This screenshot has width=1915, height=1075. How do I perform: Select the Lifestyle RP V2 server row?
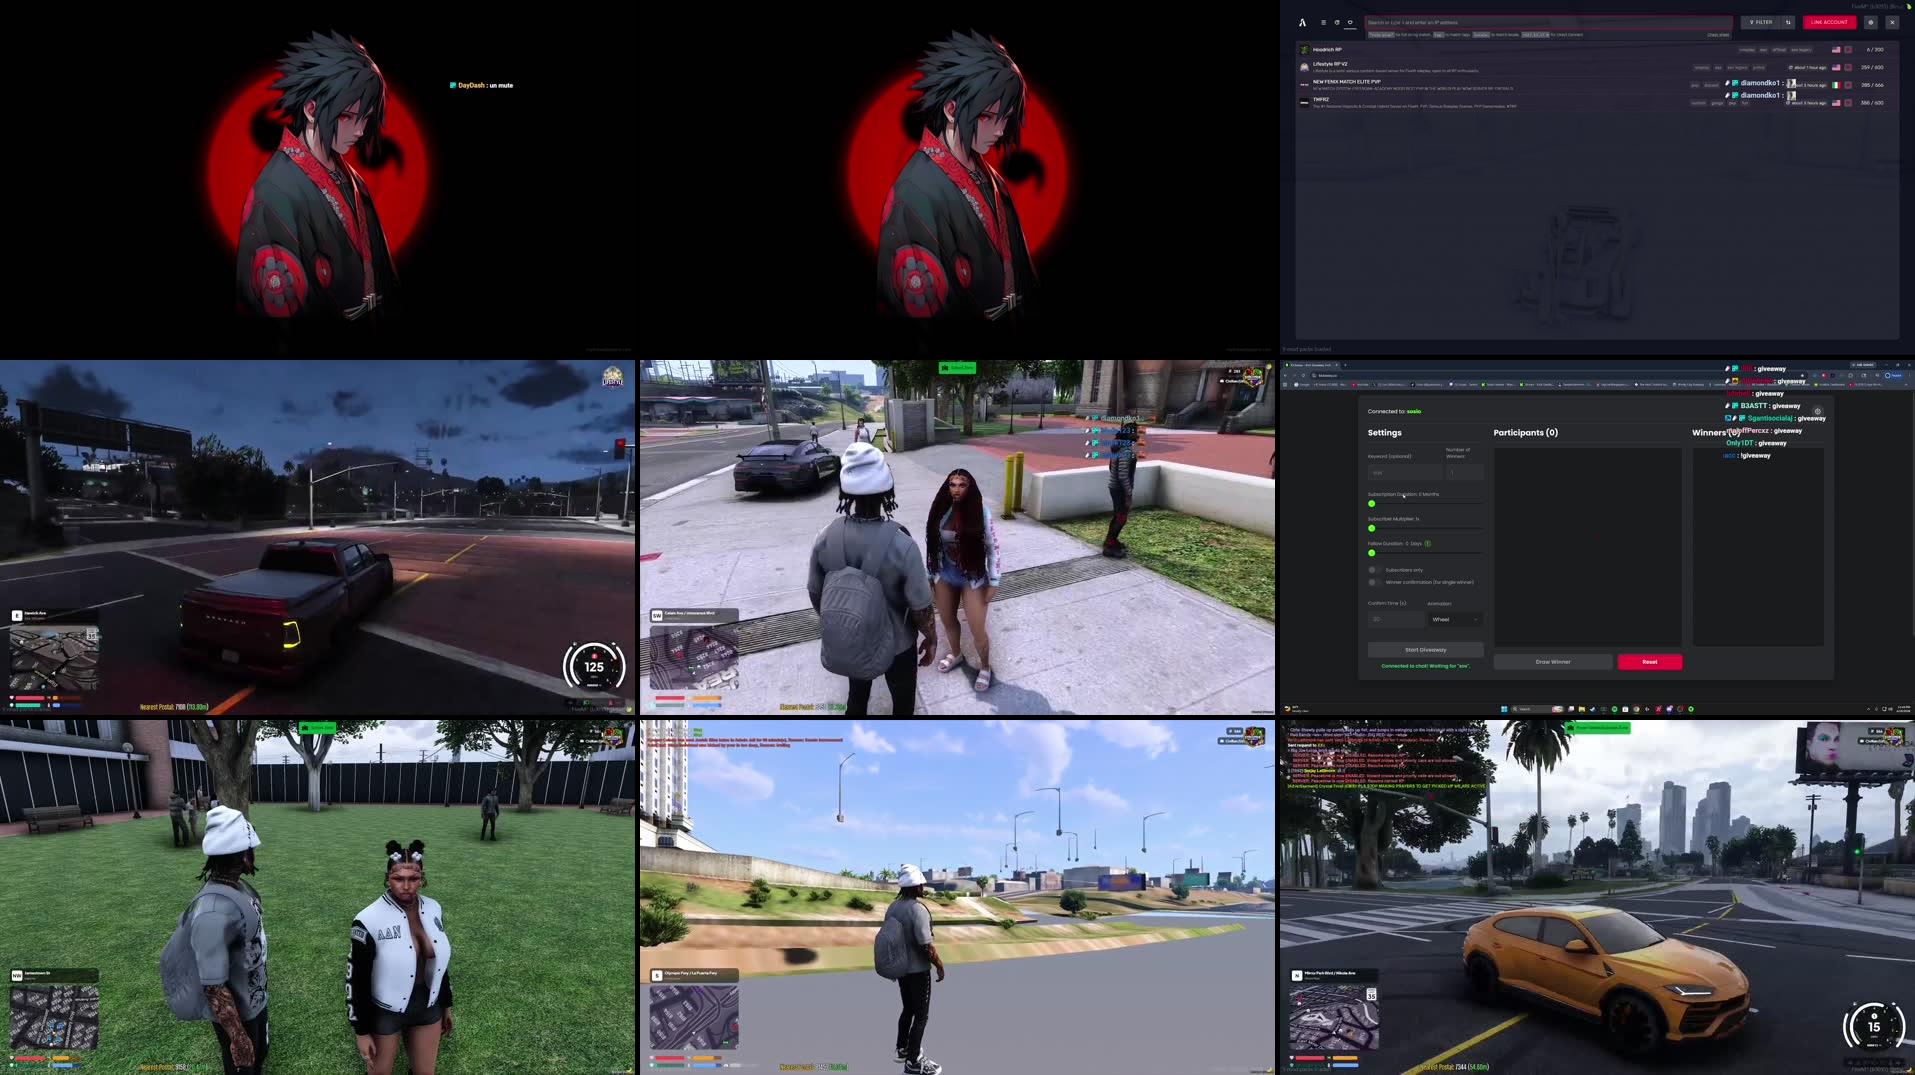point(1596,67)
